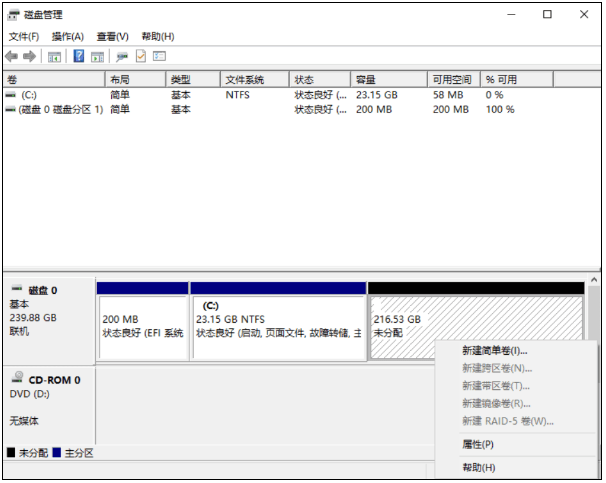Click the Back arrow toolbar icon
606x483 pixels.
(12, 56)
